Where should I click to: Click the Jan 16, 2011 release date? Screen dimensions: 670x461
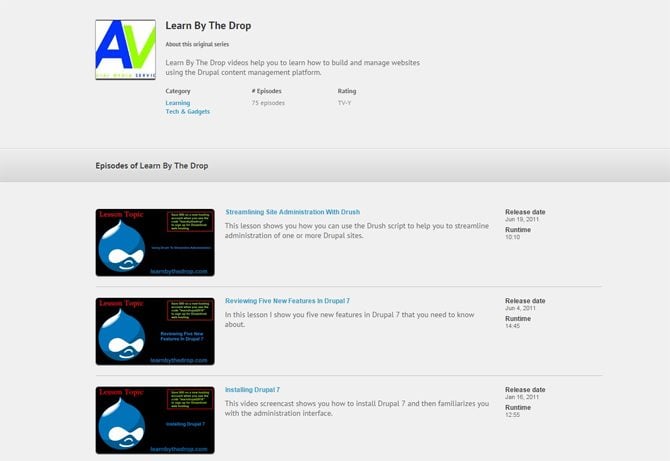tap(521, 396)
